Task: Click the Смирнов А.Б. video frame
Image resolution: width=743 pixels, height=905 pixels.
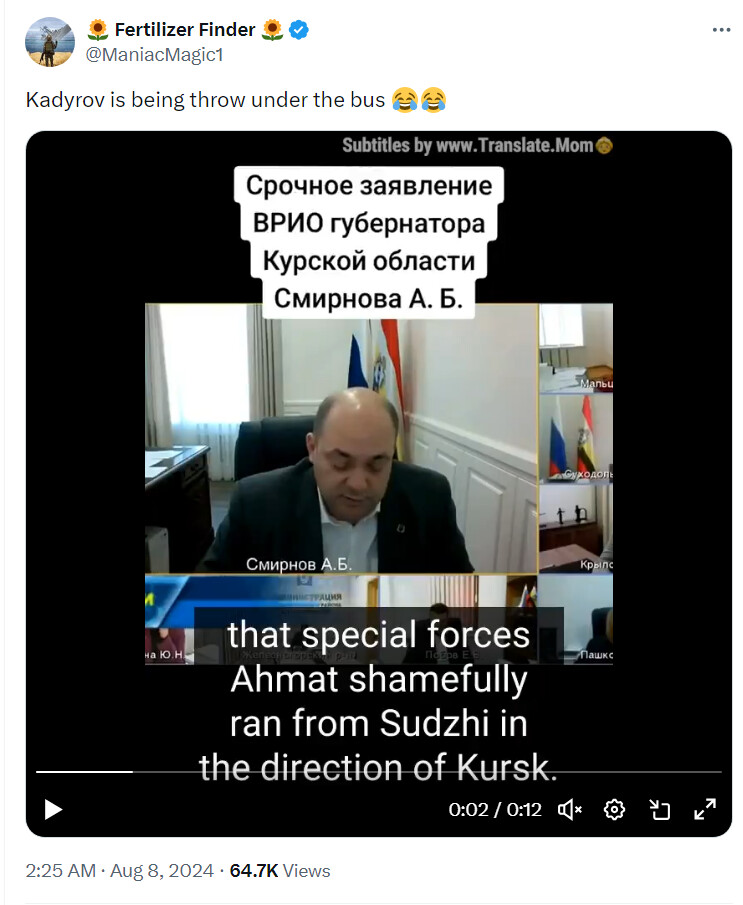Action: coord(341,439)
